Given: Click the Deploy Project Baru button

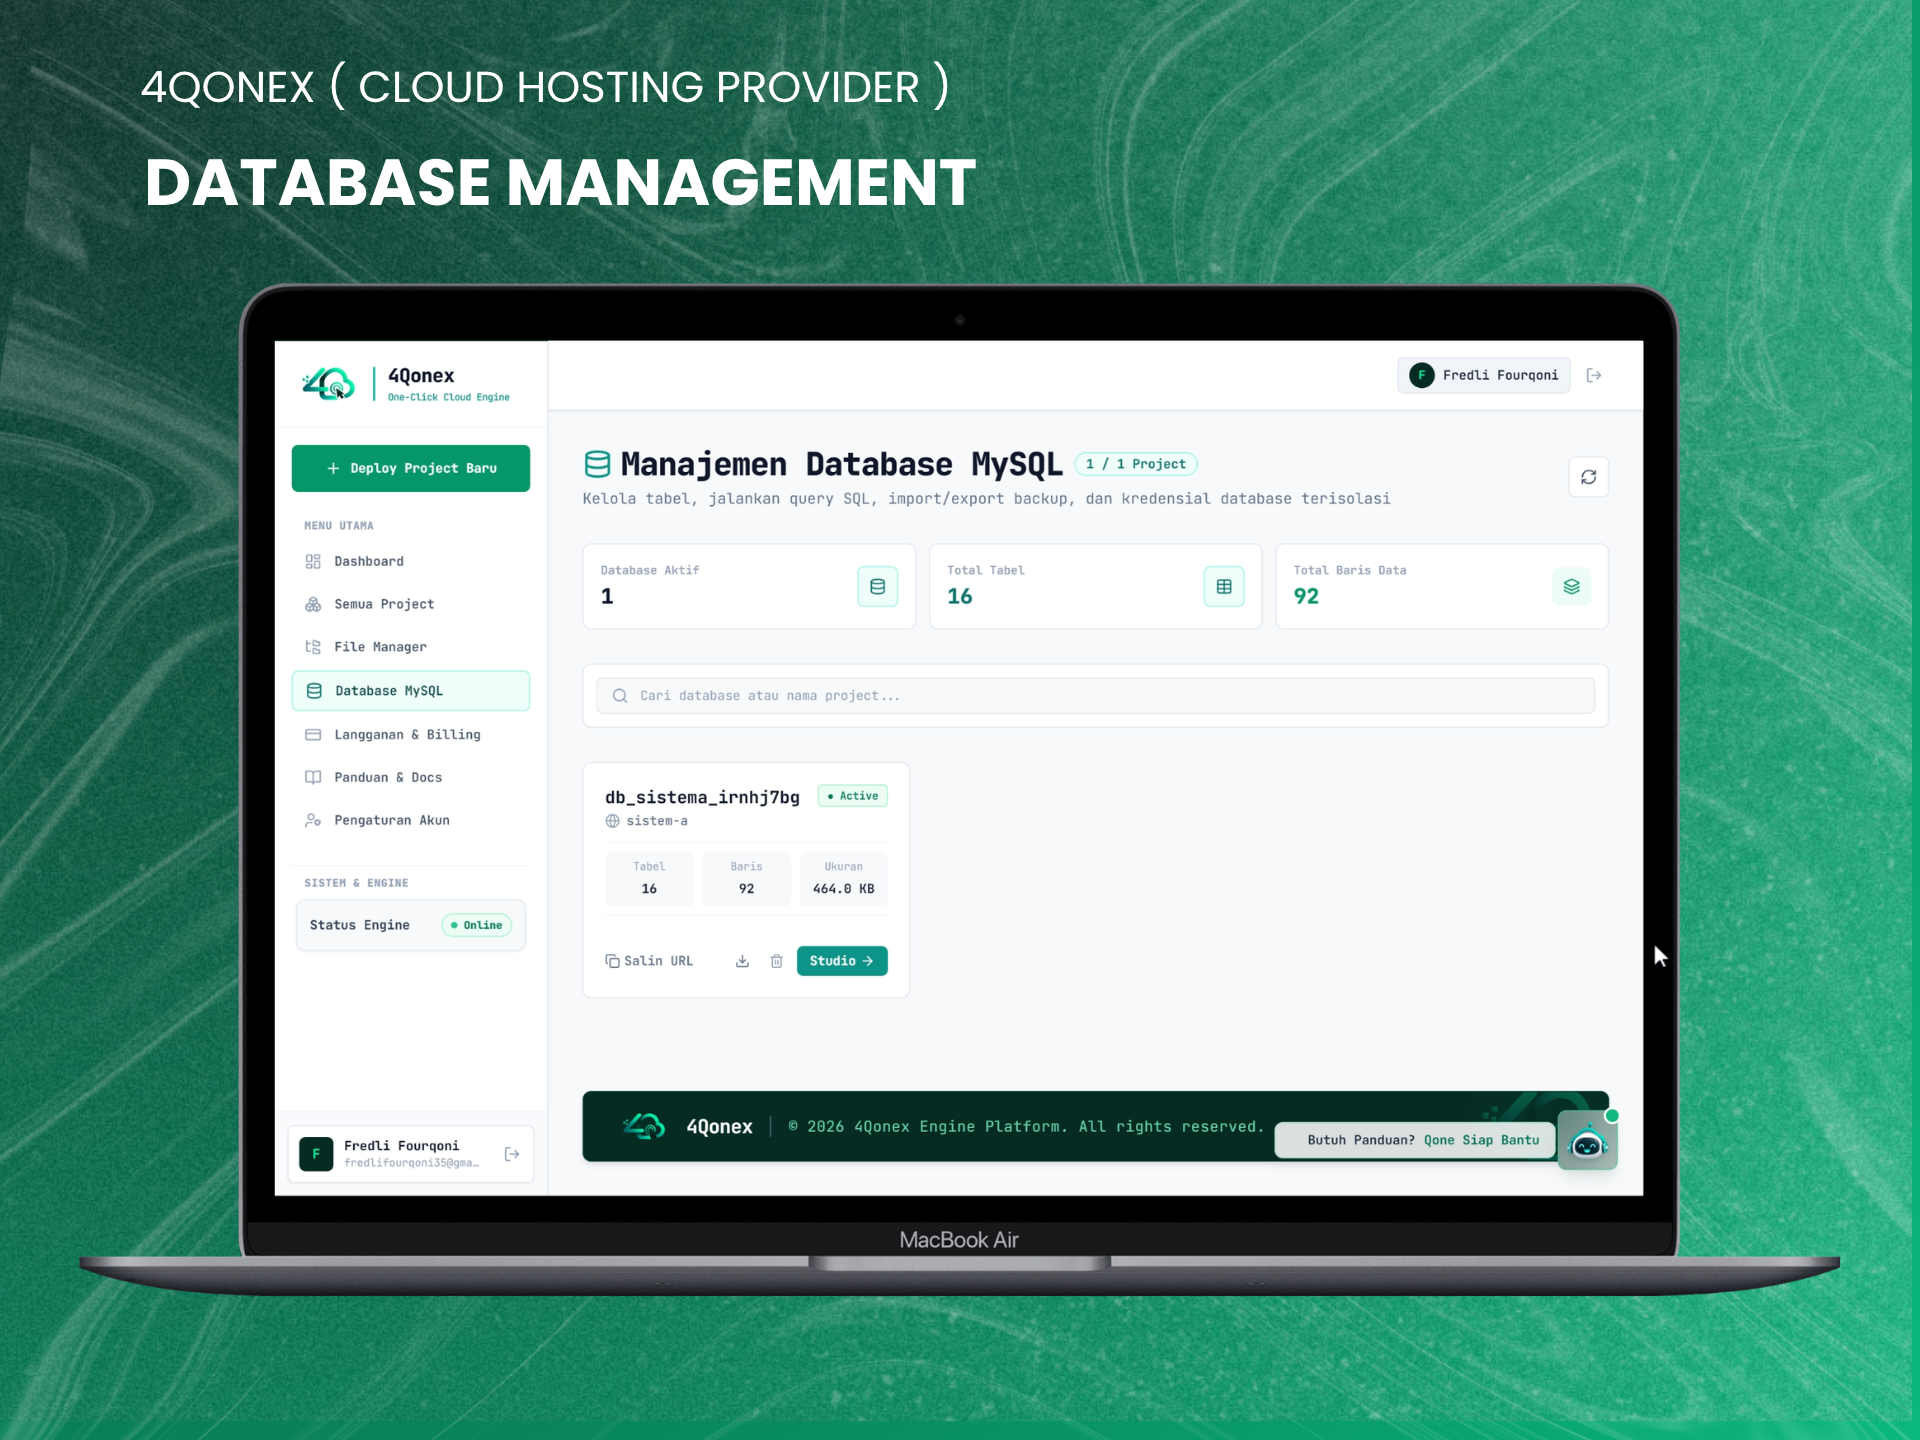Looking at the screenshot, I should pos(410,468).
